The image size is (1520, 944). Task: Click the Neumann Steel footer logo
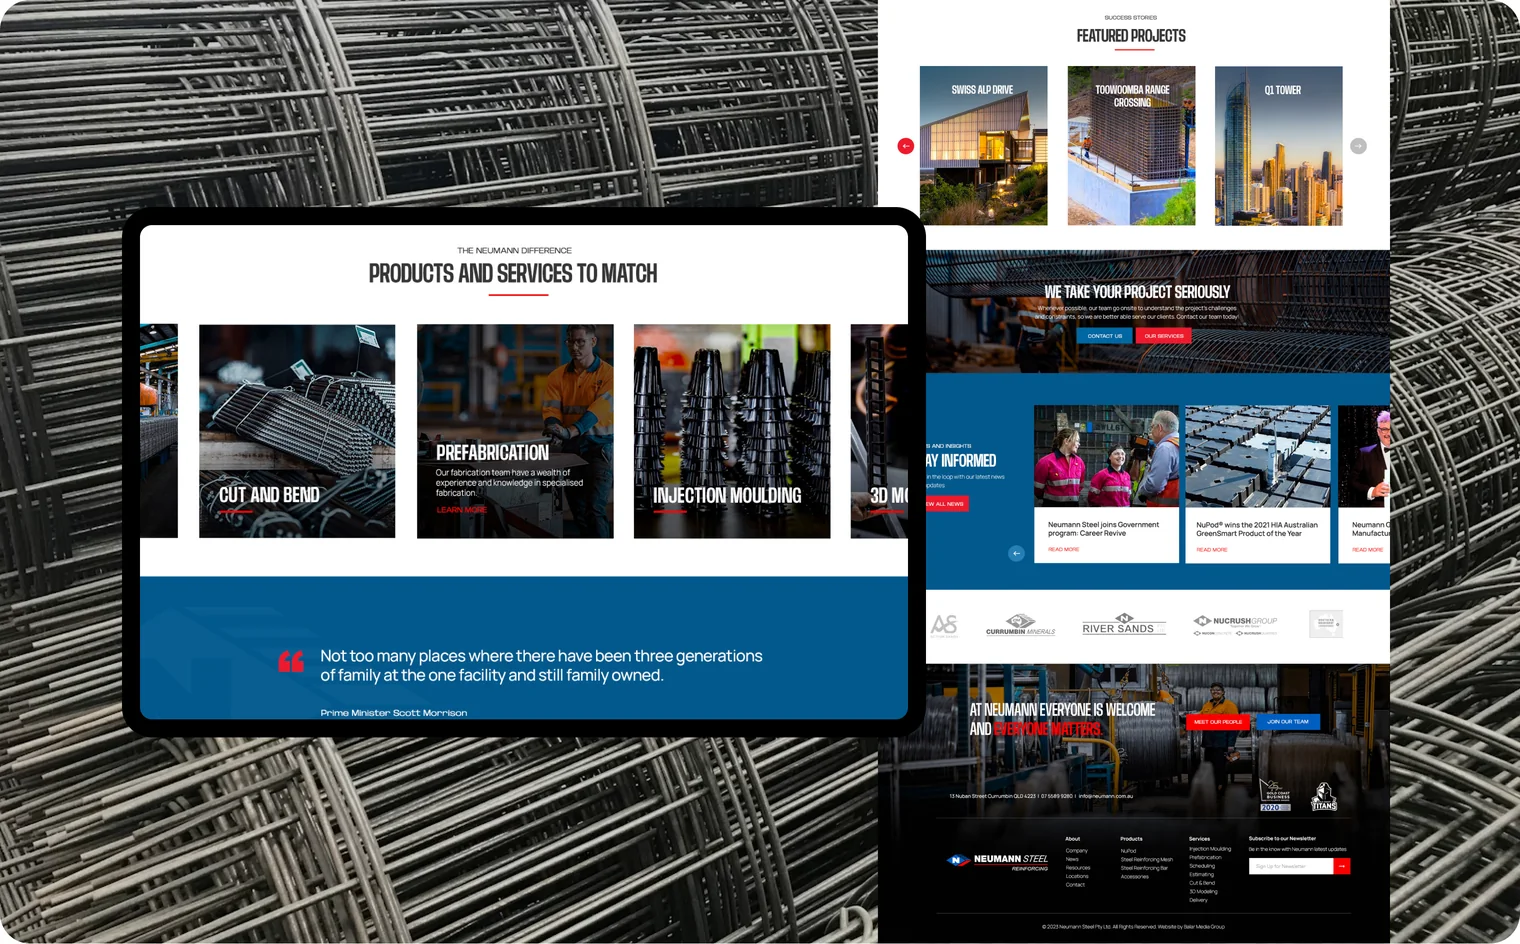coord(997,861)
